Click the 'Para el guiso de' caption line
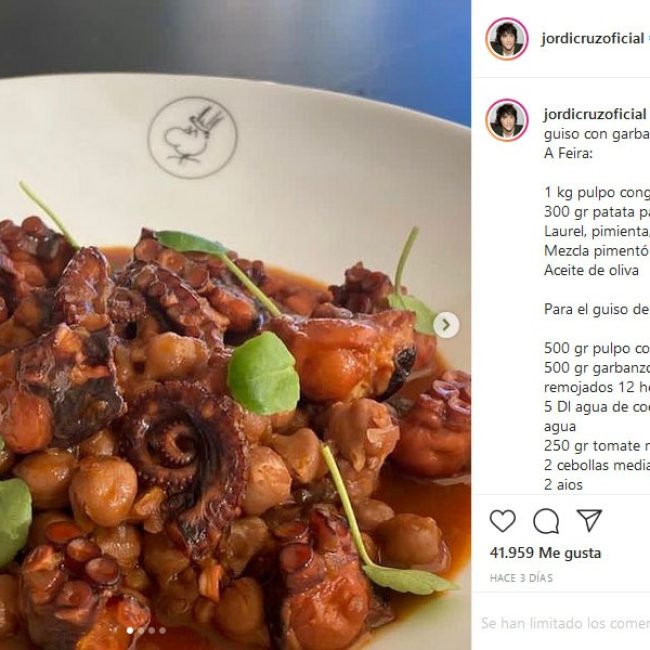 597,309
